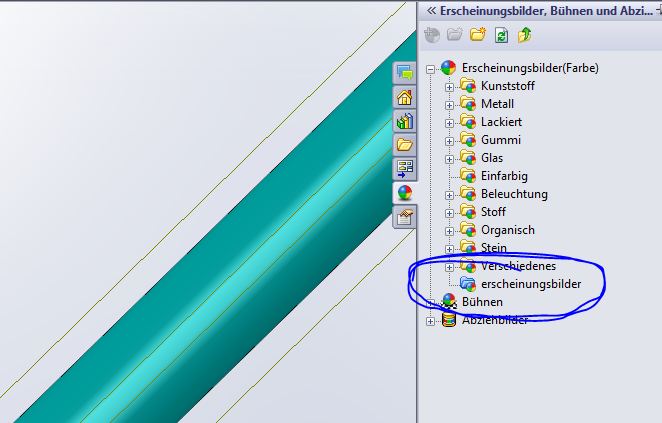662x423 pixels.
Task: Click the greyed-out add file location folder icon
Action: pyautogui.click(x=455, y=34)
